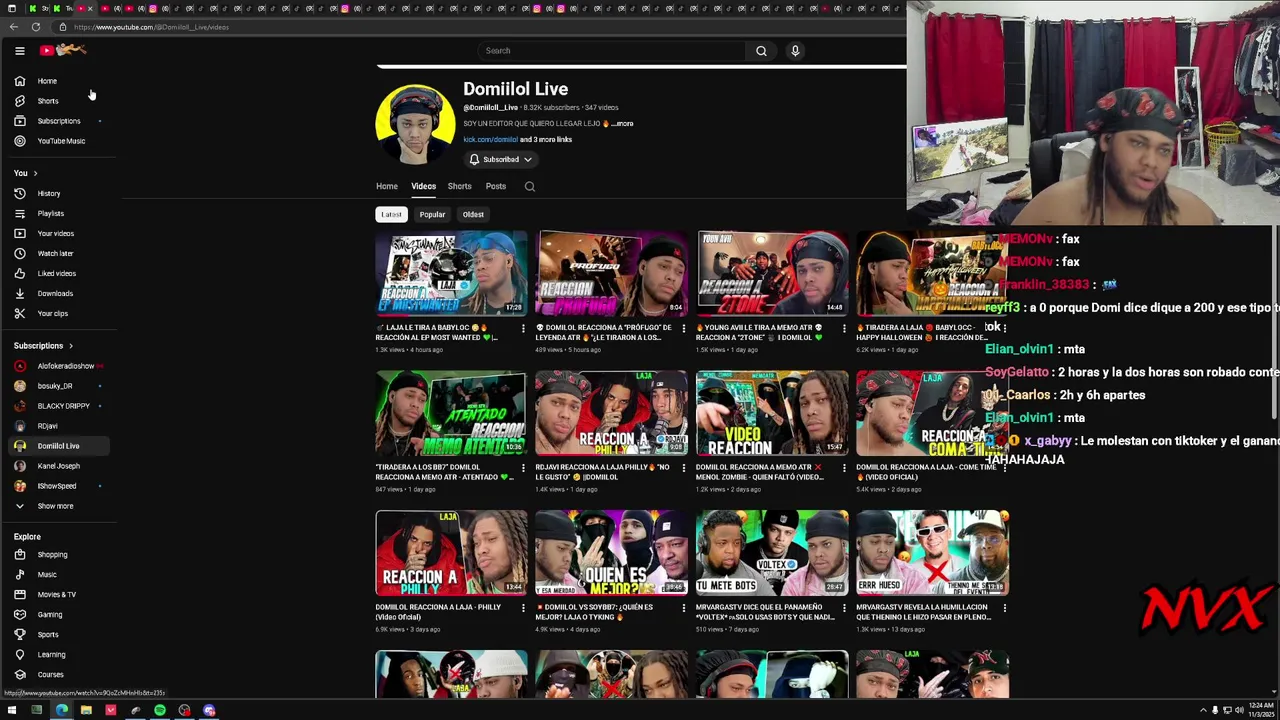Open 'DOMIILOL REACCIONA A LAJA - PHILLY' title
Image resolution: width=1280 pixels, height=720 pixels.
(x=438, y=612)
